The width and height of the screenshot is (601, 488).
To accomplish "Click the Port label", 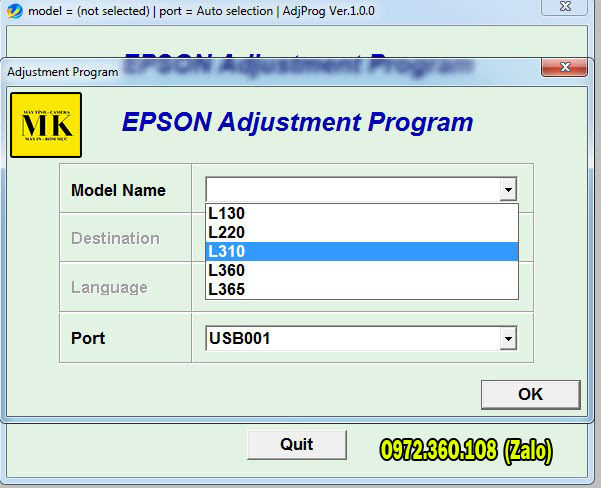I will [88, 338].
